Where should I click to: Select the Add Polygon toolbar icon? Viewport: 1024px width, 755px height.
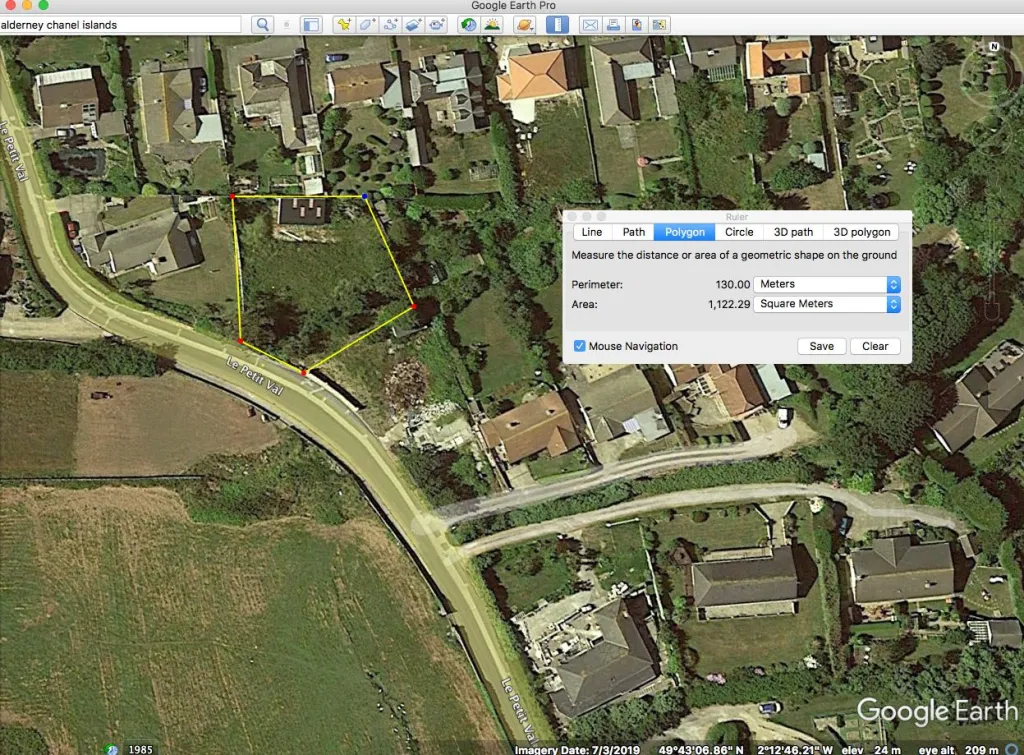tap(367, 24)
